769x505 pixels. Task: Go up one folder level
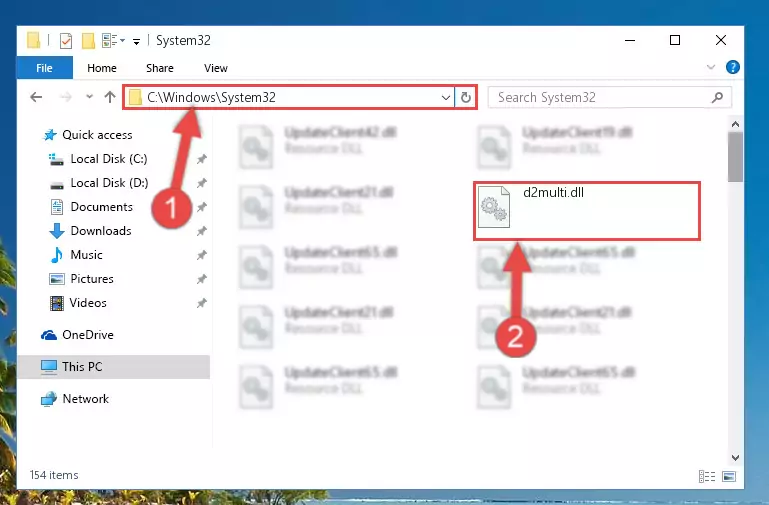110,97
